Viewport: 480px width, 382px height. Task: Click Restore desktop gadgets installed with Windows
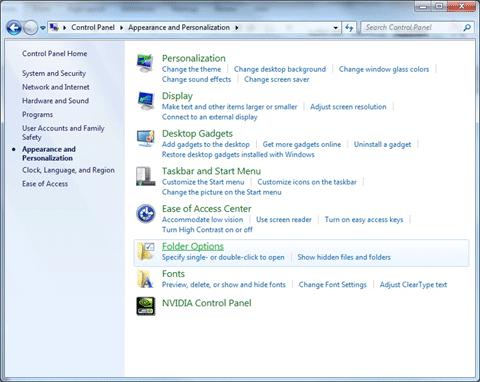[x=238, y=155]
